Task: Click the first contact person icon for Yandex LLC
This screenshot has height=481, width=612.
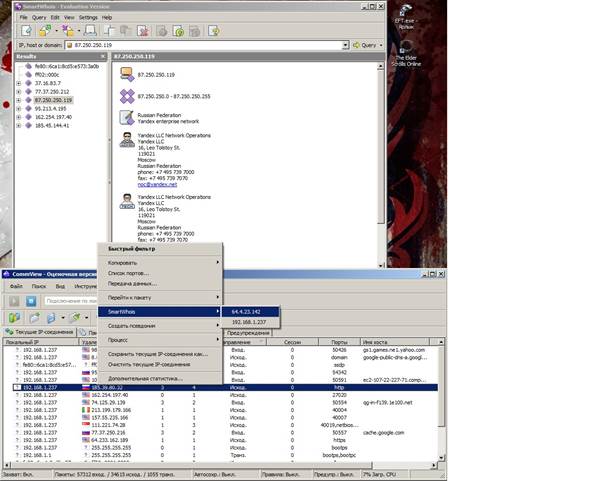Action: (127, 139)
